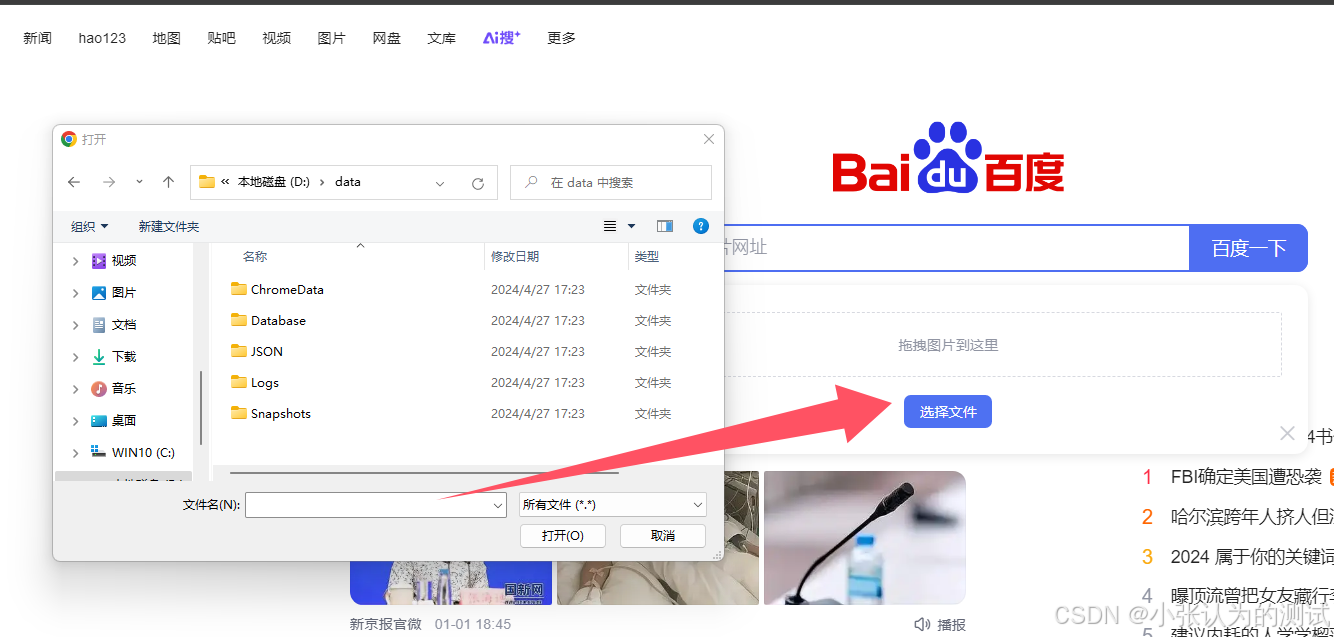Viewport: 1334px width, 637px height.
Task: Go up one folder level
Action: pyautogui.click(x=168, y=182)
